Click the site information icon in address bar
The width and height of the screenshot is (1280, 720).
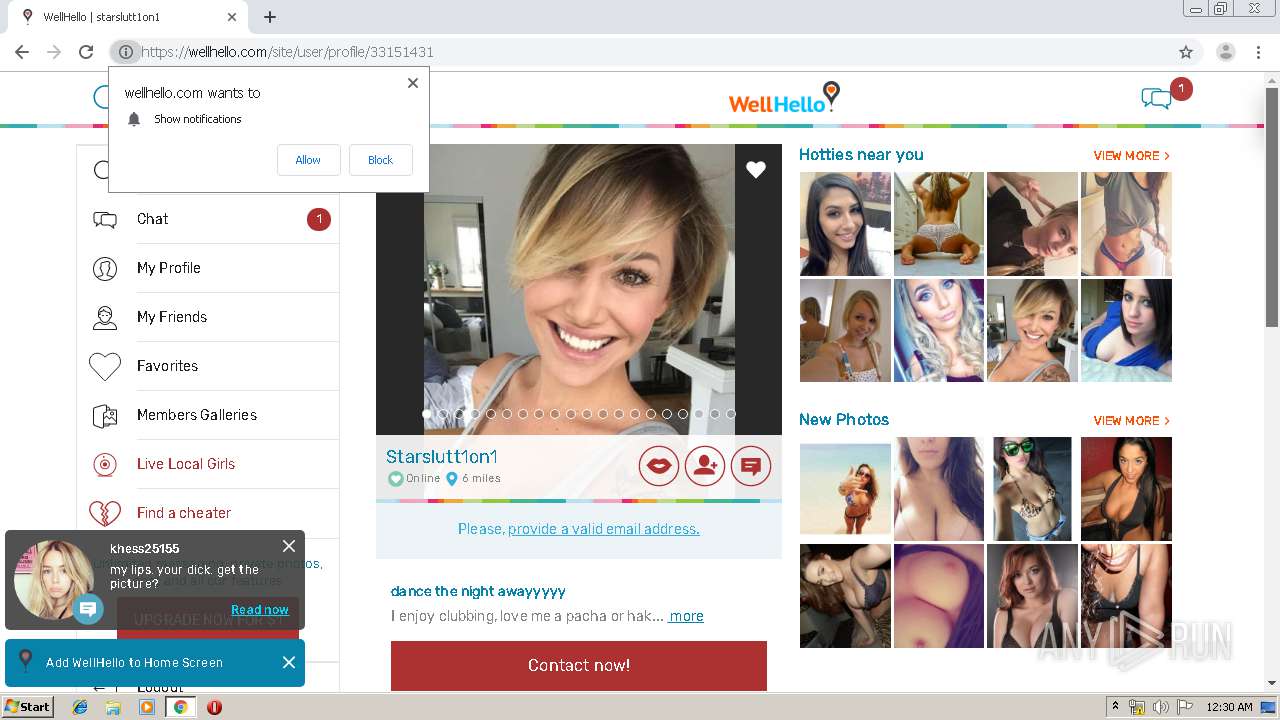coord(125,52)
